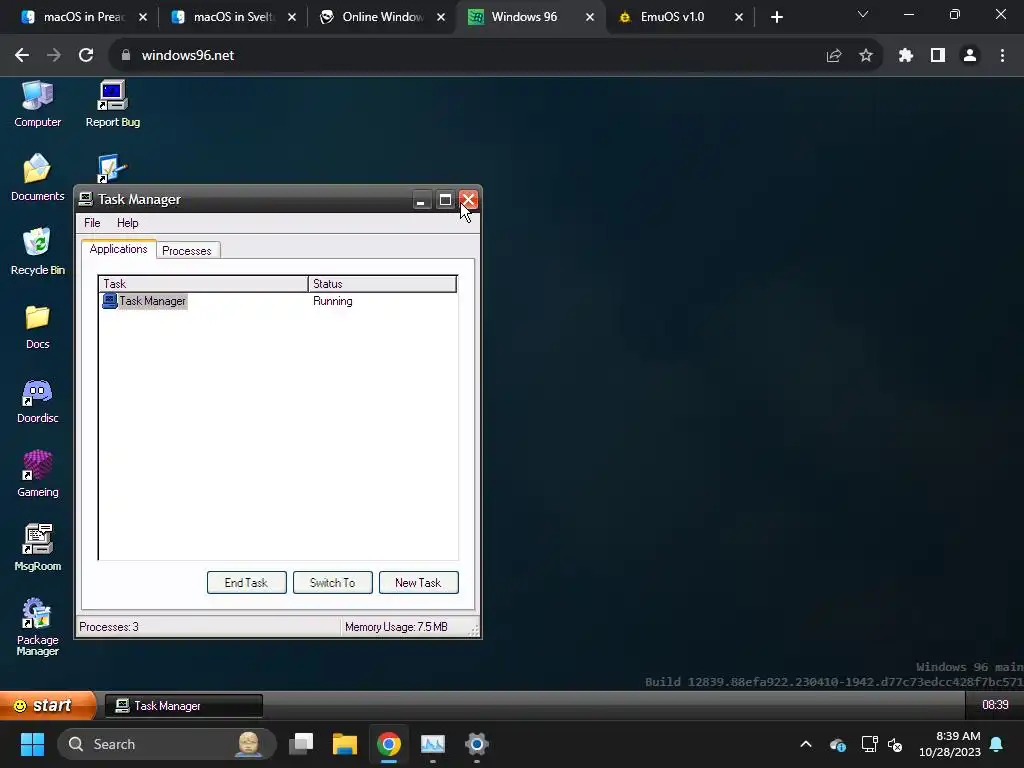This screenshot has width=1024, height=768.
Task: Close the Task Manager window
Action: click(x=468, y=200)
